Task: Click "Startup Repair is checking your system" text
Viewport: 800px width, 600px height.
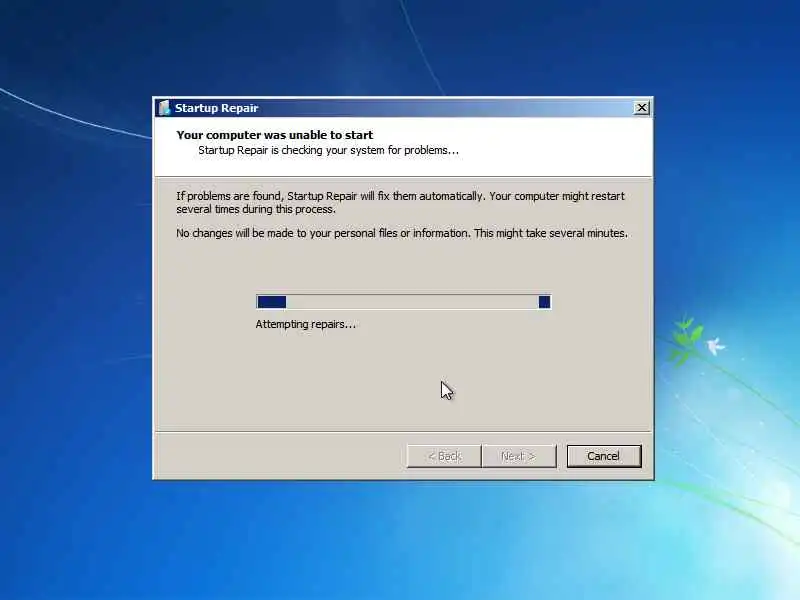Action: [329, 150]
